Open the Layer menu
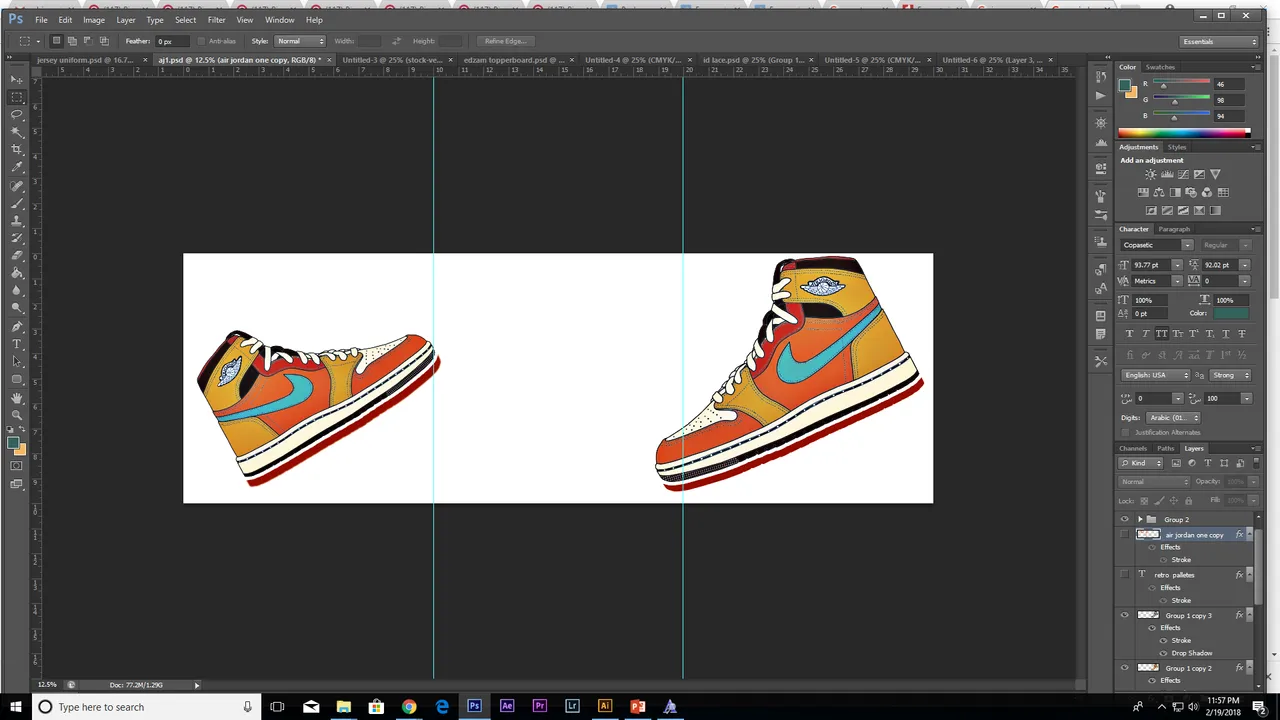 [x=126, y=20]
